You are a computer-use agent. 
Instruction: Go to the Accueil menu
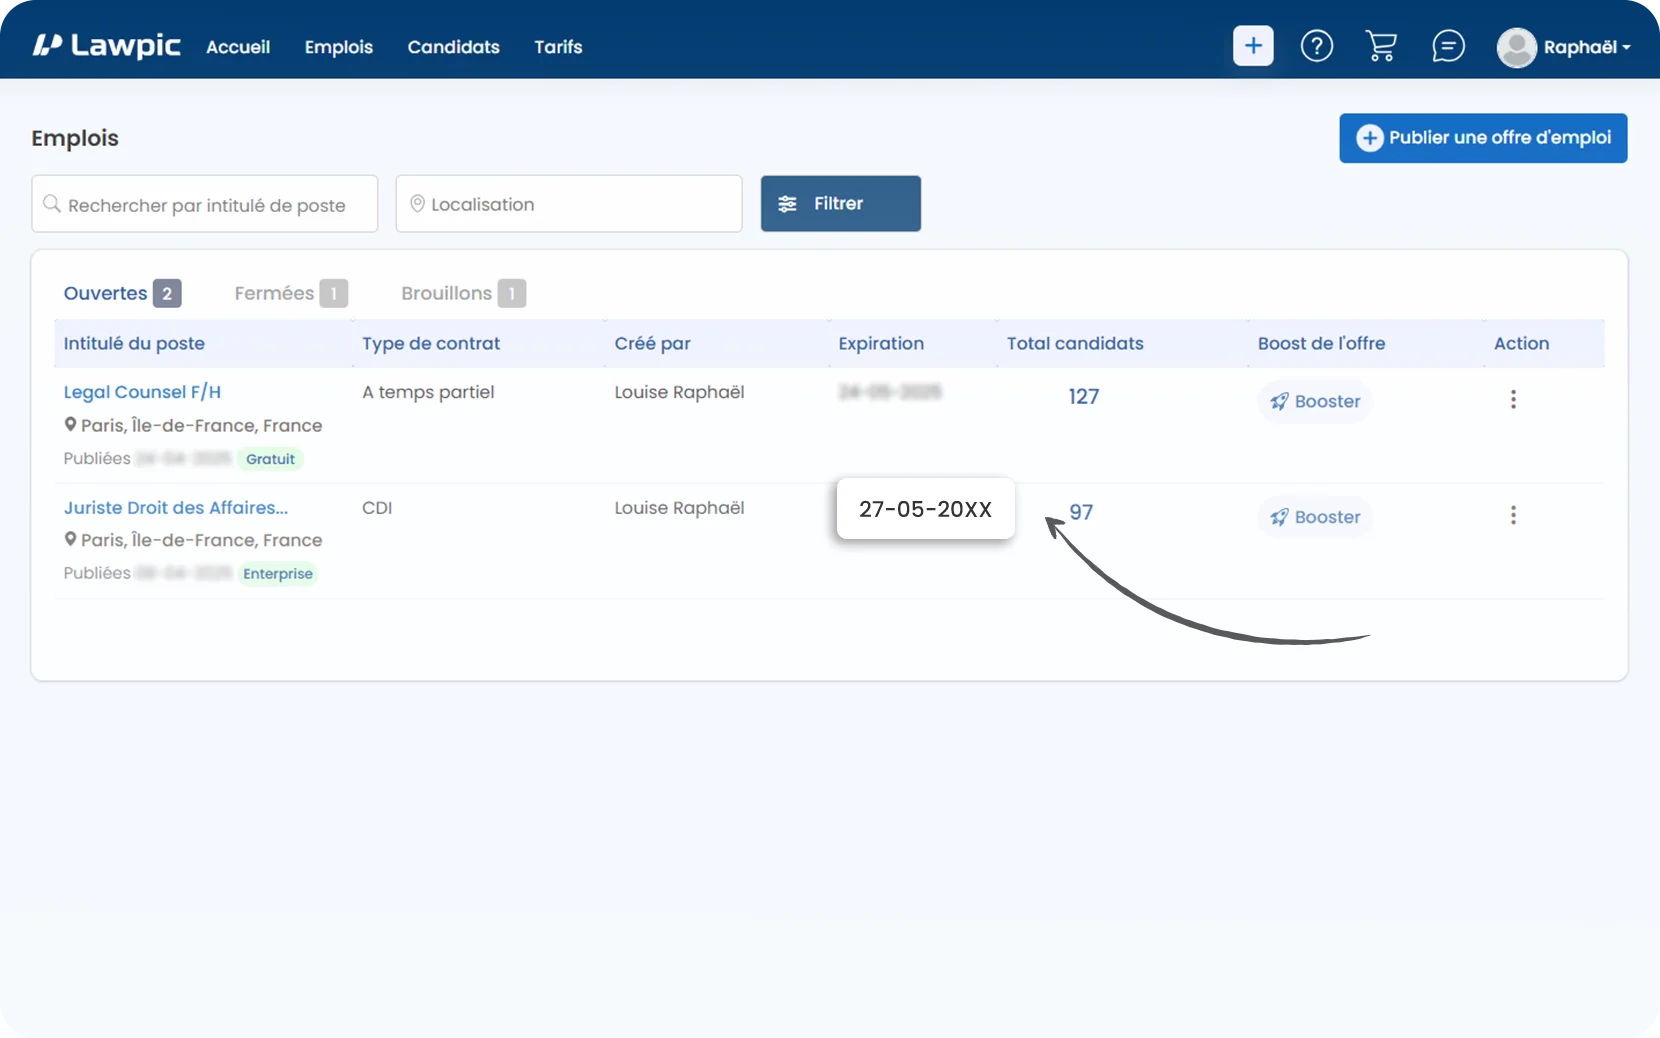coord(238,47)
